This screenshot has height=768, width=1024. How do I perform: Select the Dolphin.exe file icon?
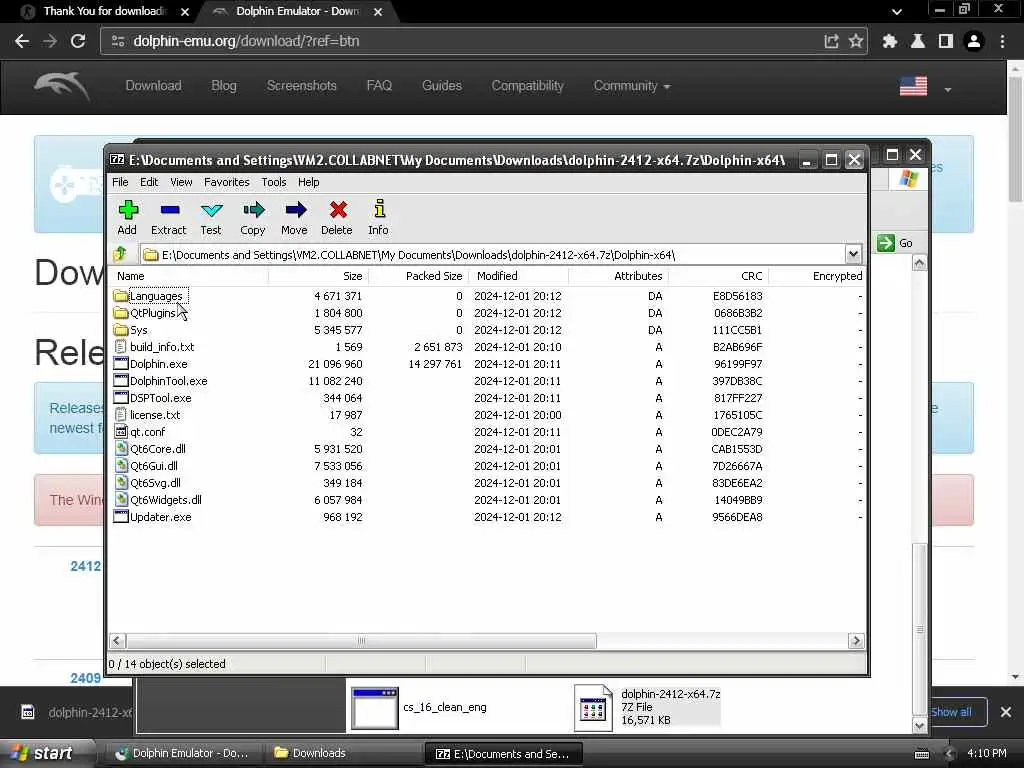click(x=121, y=364)
